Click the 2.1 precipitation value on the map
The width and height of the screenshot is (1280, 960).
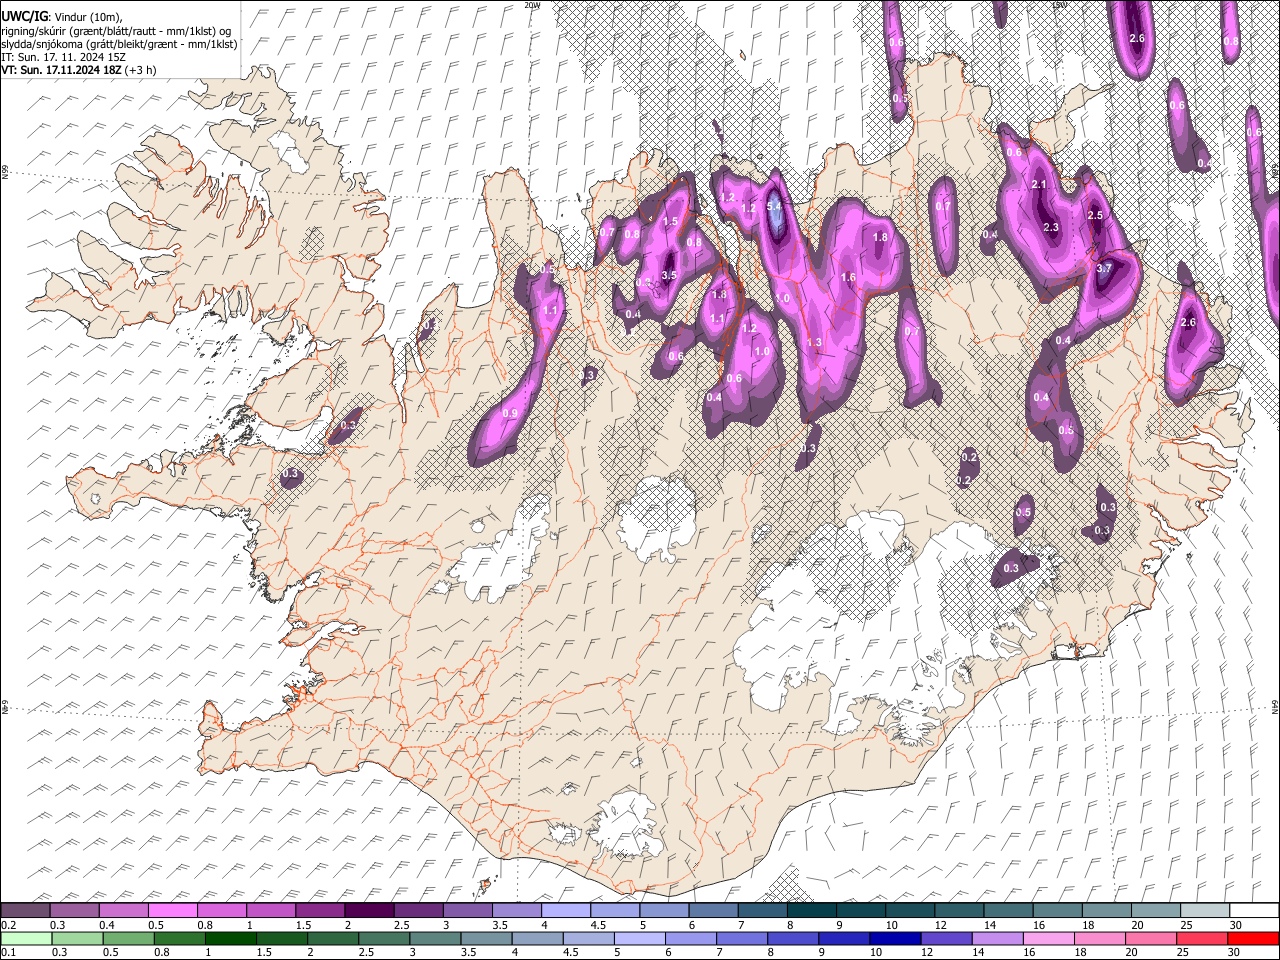[1039, 185]
